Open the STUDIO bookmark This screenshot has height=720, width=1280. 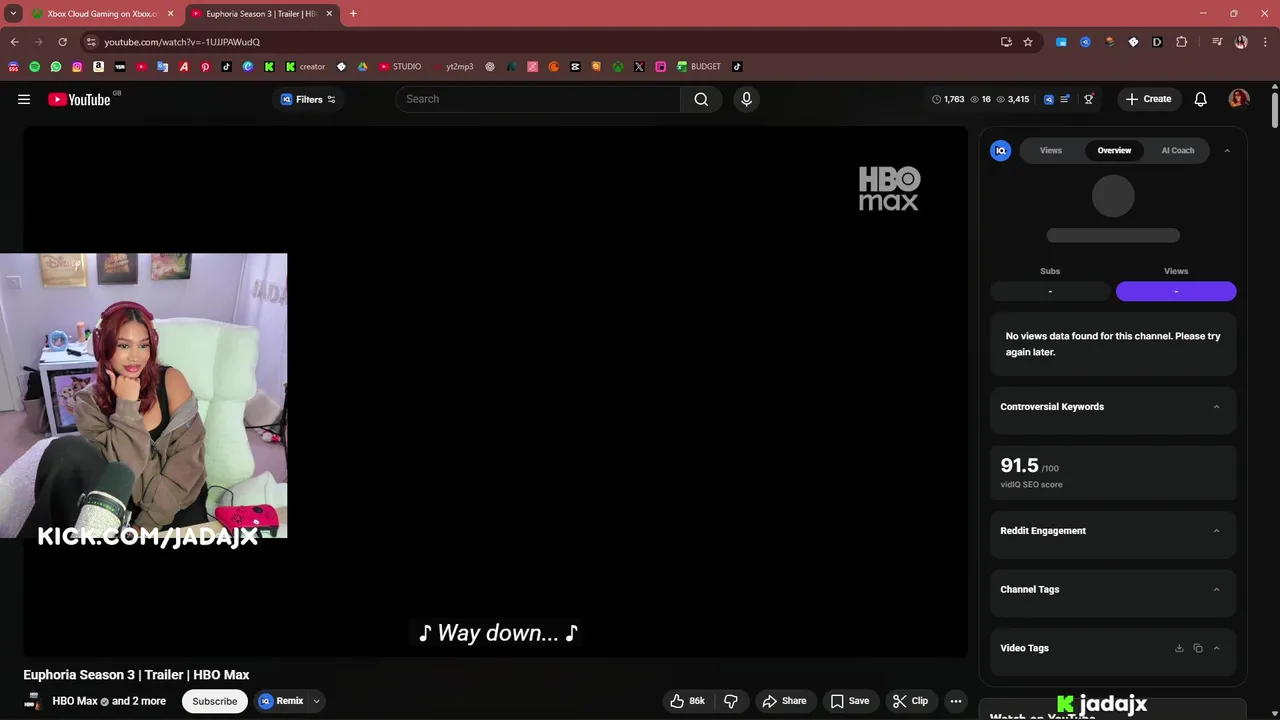tap(400, 67)
